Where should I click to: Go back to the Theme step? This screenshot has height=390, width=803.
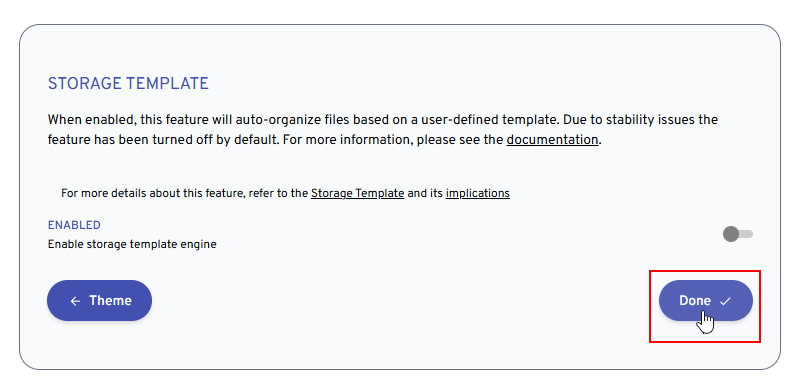(x=99, y=300)
